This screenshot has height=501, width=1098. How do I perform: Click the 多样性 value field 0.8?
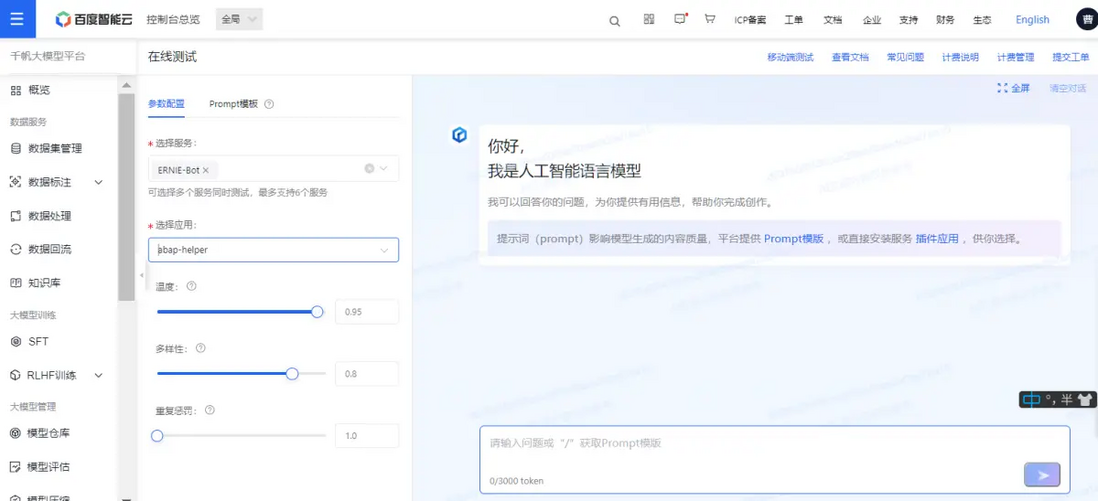367,373
